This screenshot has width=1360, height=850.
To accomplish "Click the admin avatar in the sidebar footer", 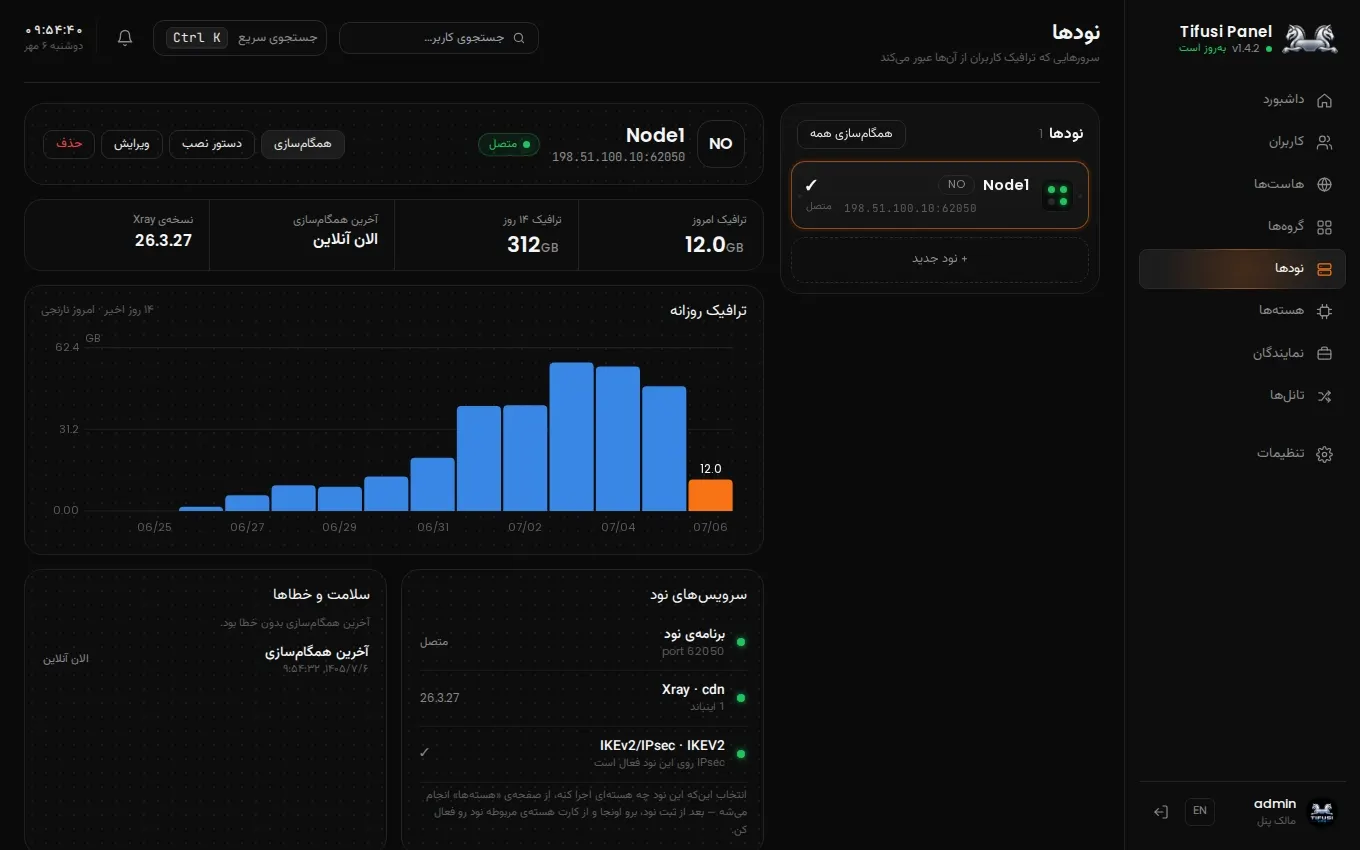I will point(1322,812).
